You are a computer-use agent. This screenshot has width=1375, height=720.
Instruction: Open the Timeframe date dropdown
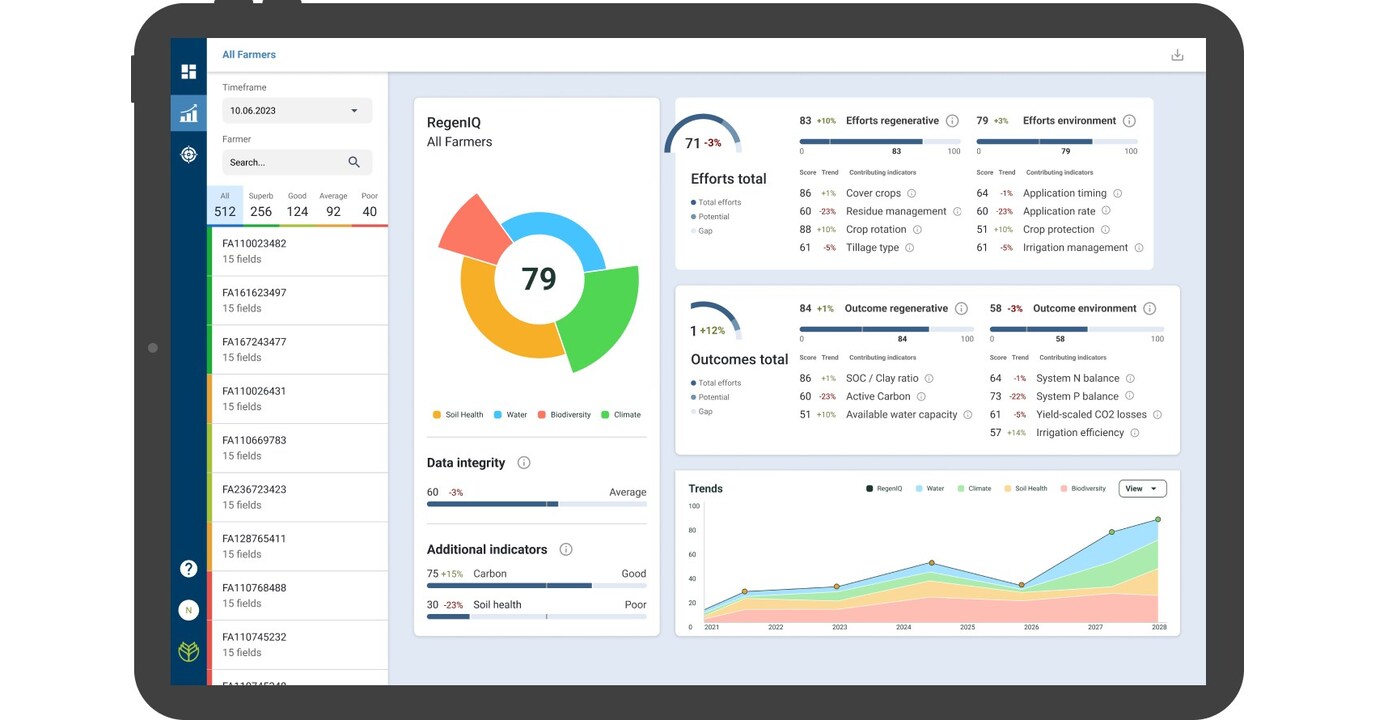point(297,111)
